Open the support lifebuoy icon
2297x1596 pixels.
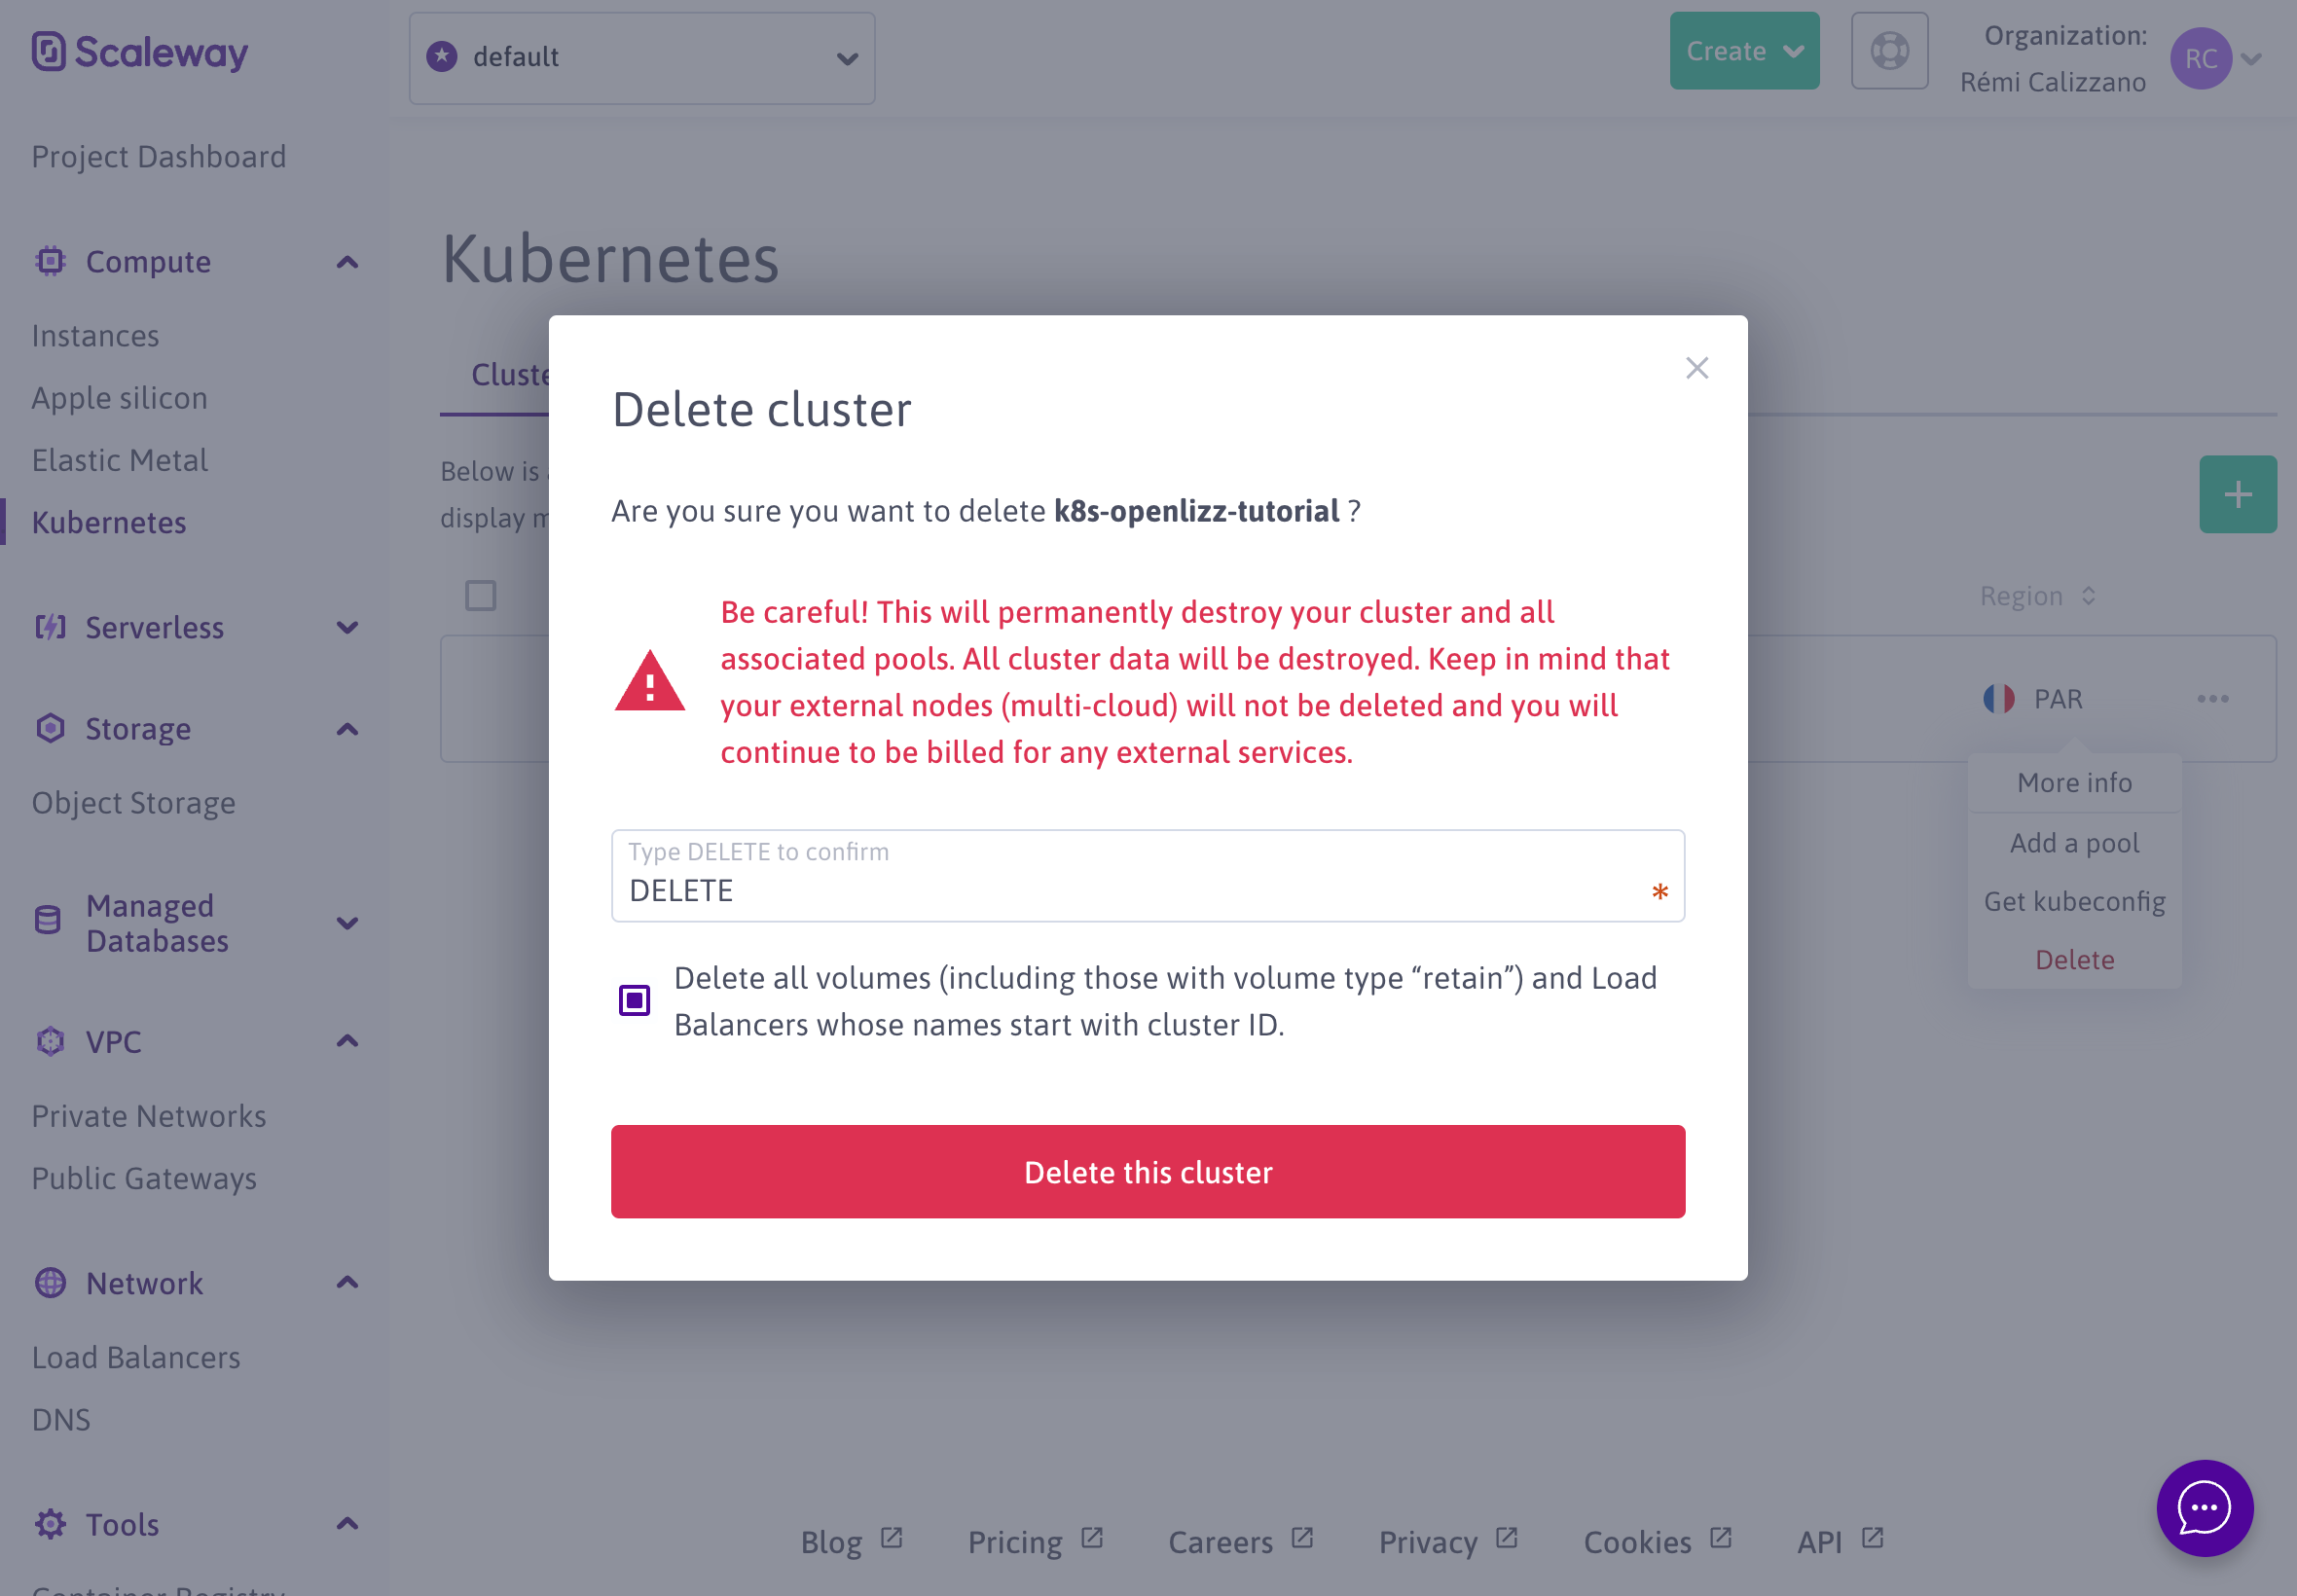coord(1889,51)
